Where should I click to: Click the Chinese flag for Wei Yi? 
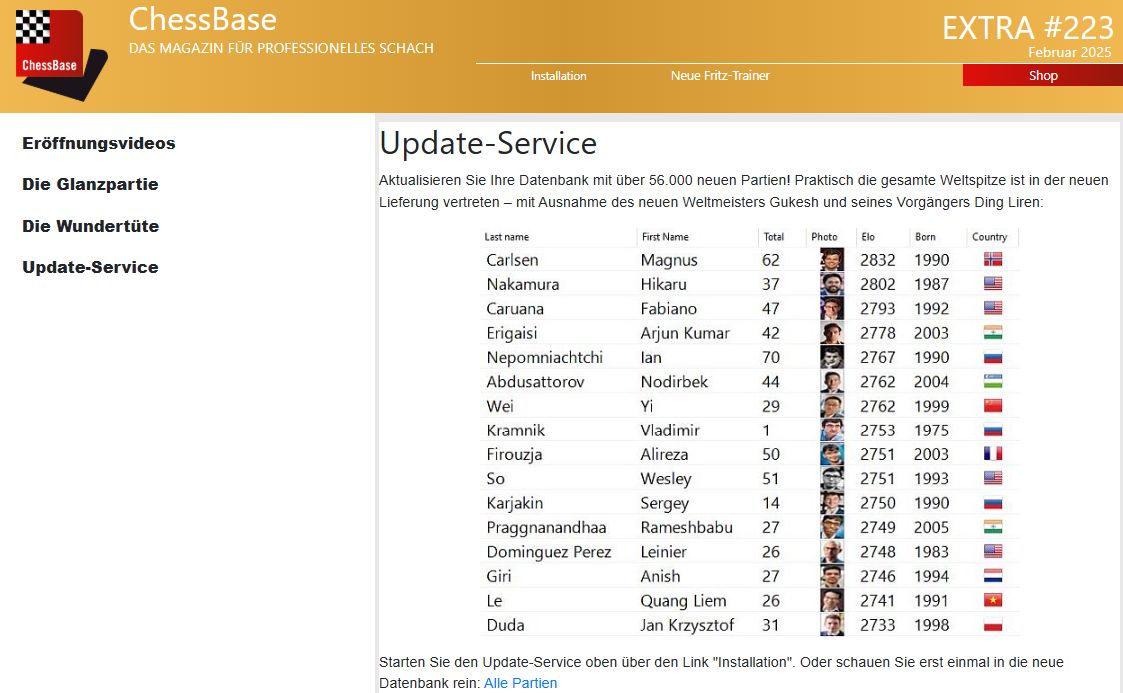tap(992, 406)
